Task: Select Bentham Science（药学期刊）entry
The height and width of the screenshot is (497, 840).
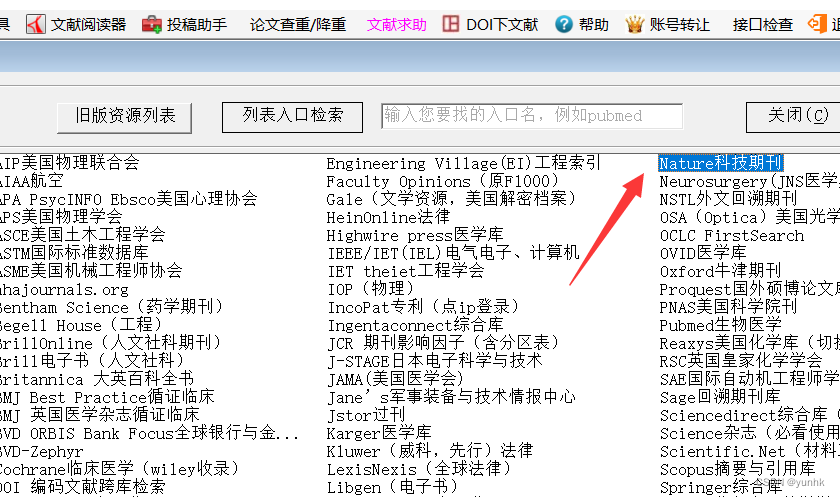Action: (x=111, y=307)
